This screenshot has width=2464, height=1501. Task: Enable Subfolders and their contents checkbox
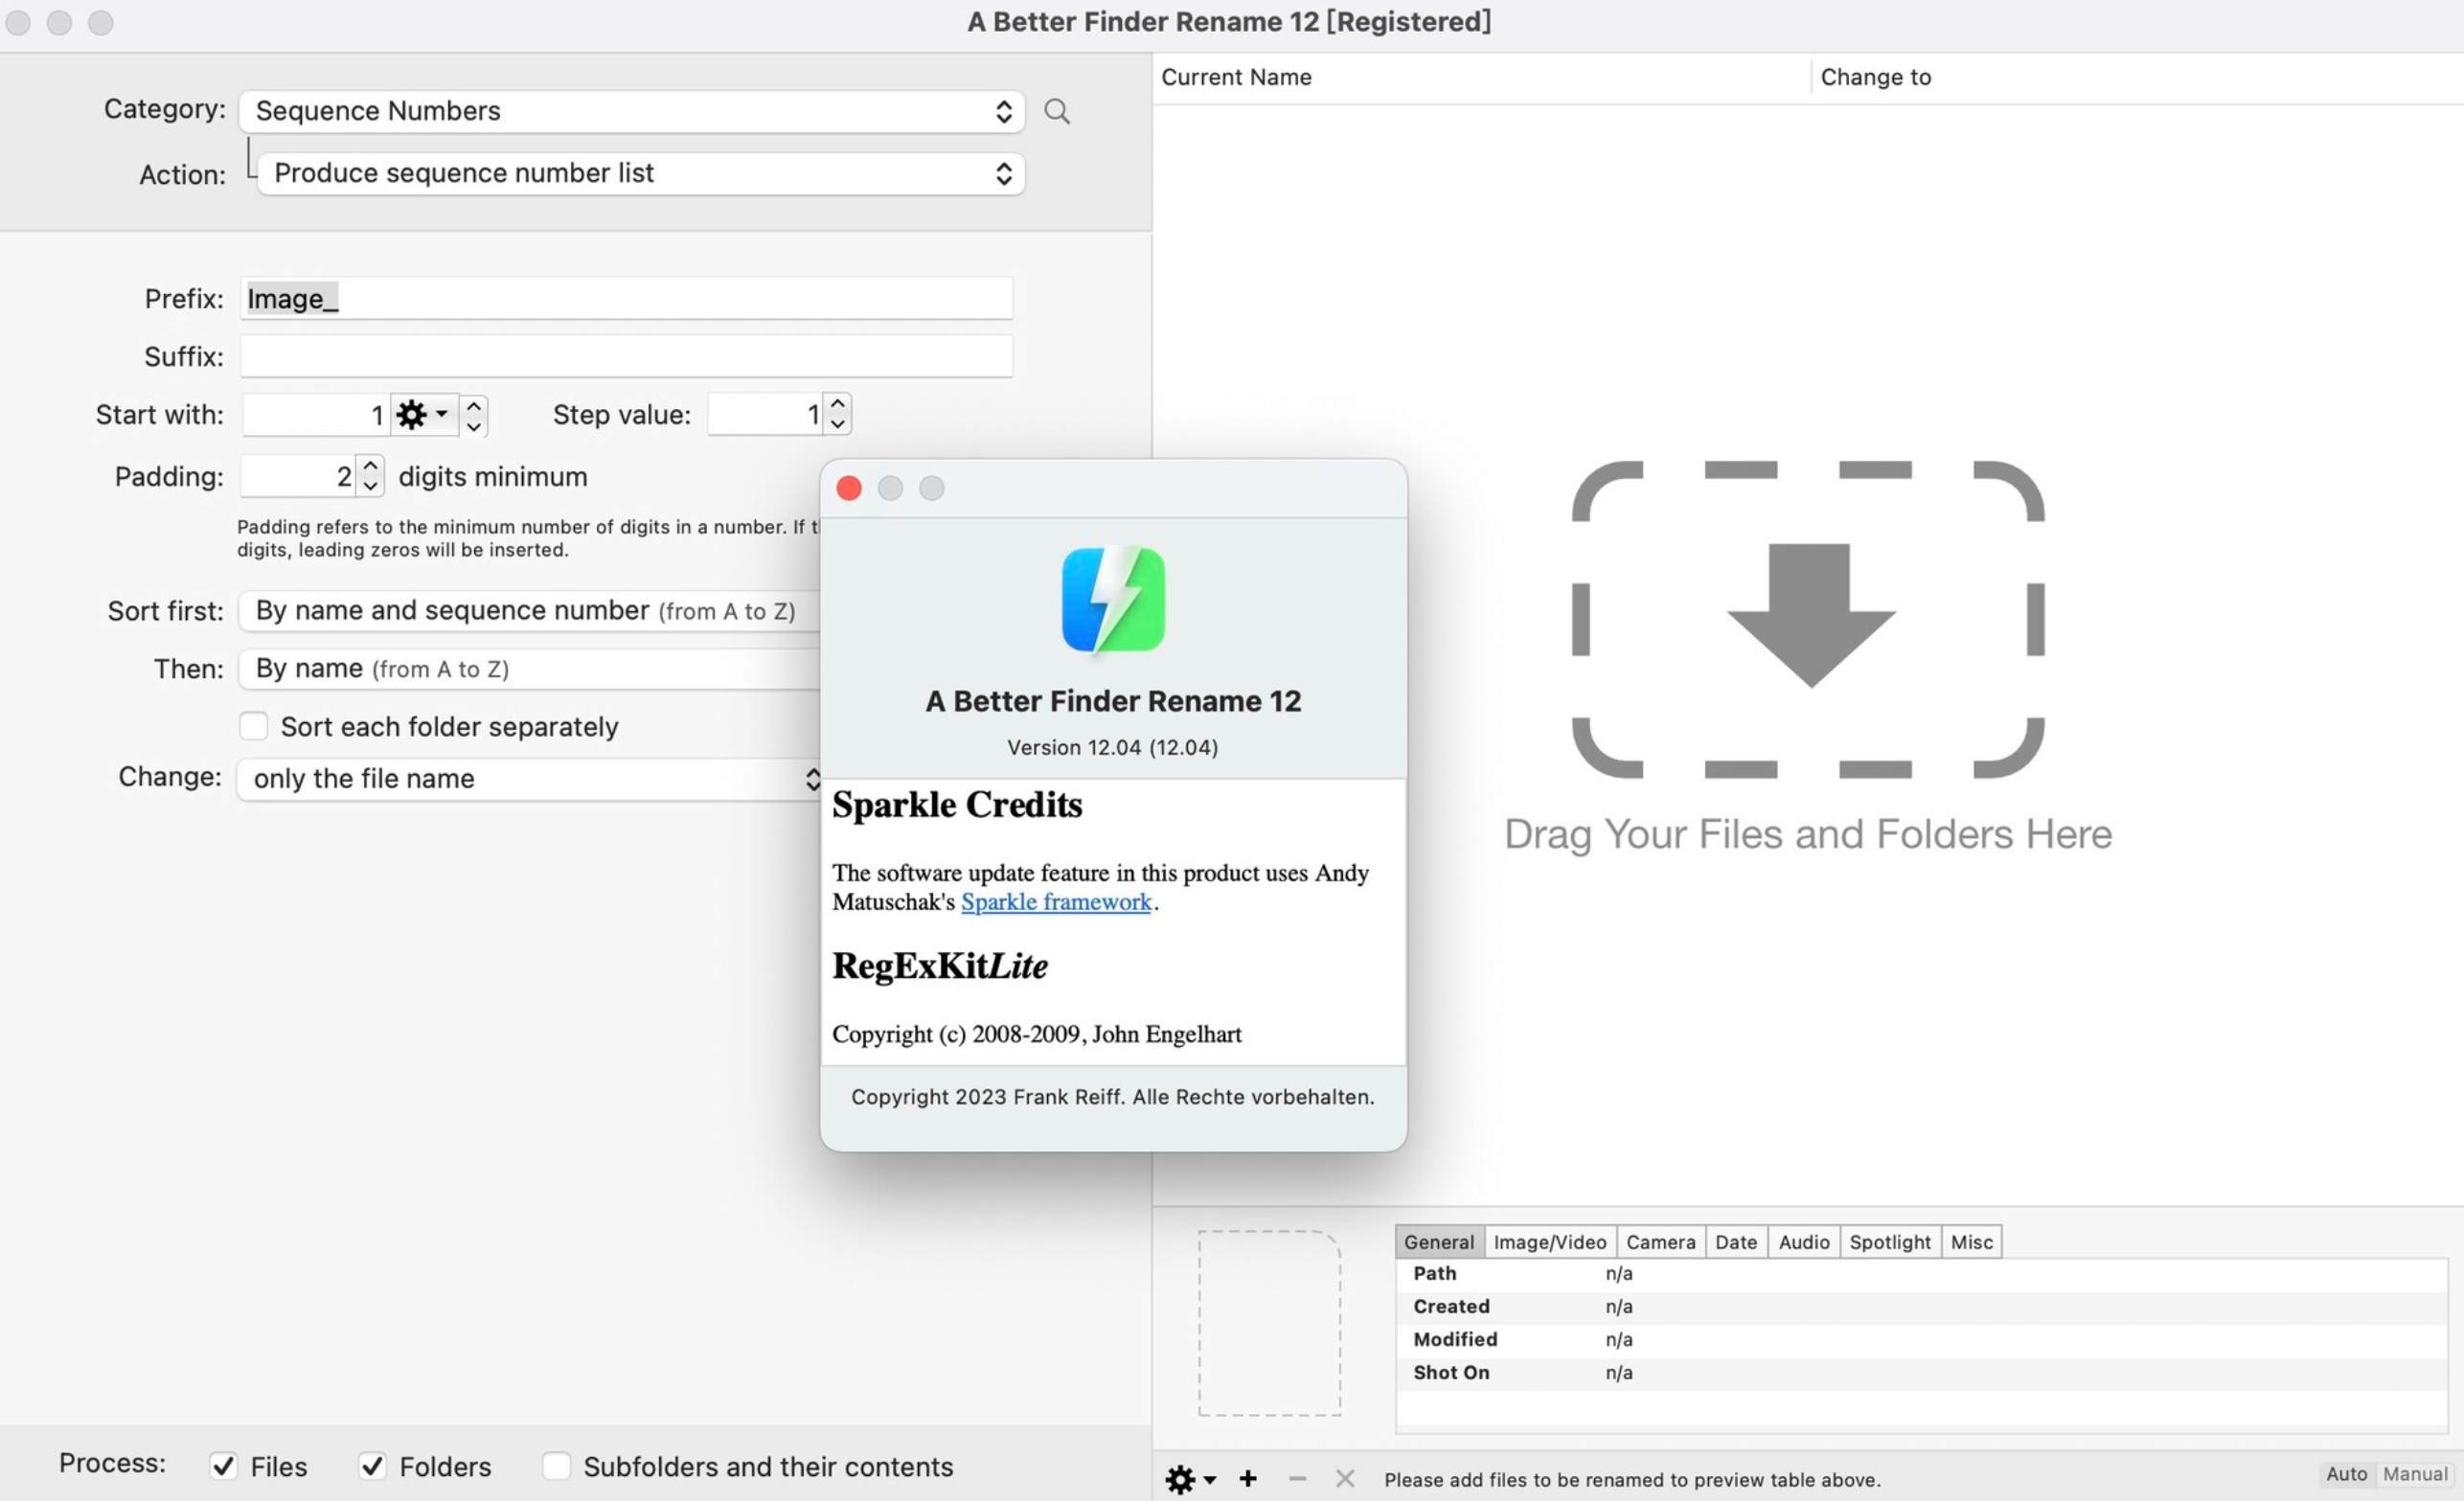555,1466
